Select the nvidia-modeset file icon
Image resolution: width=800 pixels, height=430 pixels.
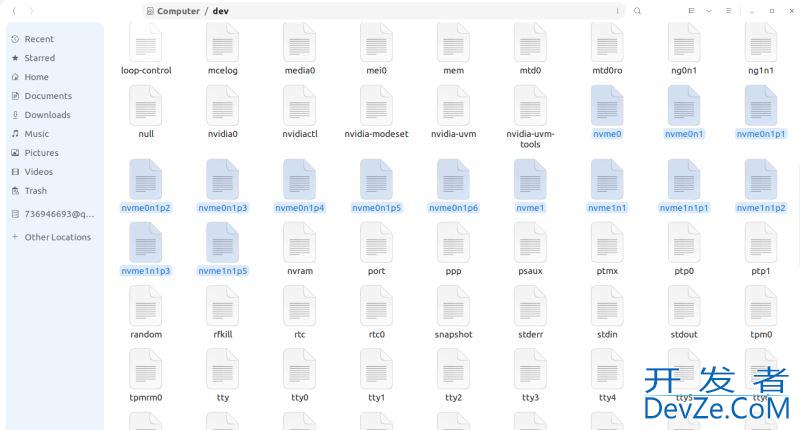point(376,106)
